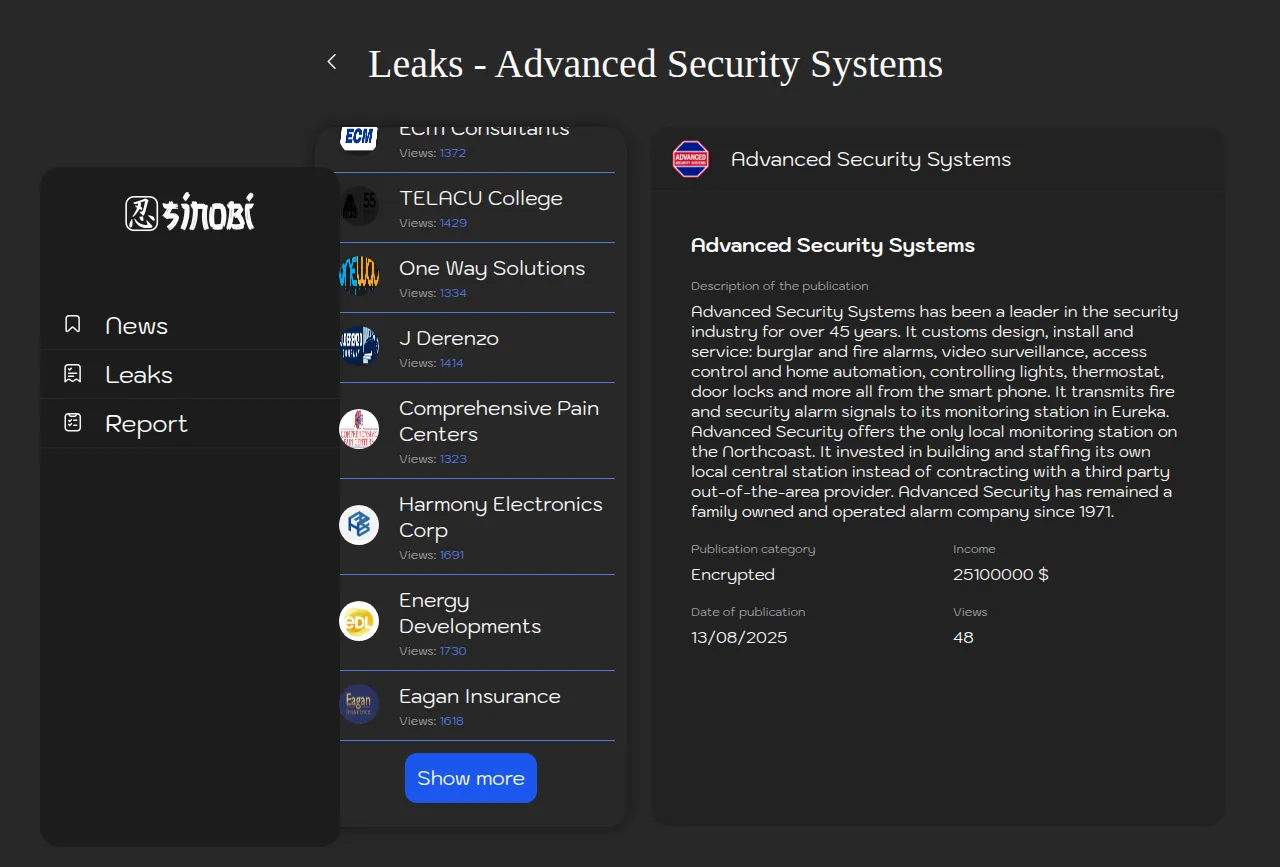1280x867 pixels.
Task: Open the News menu item
Action: [x=136, y=326]
